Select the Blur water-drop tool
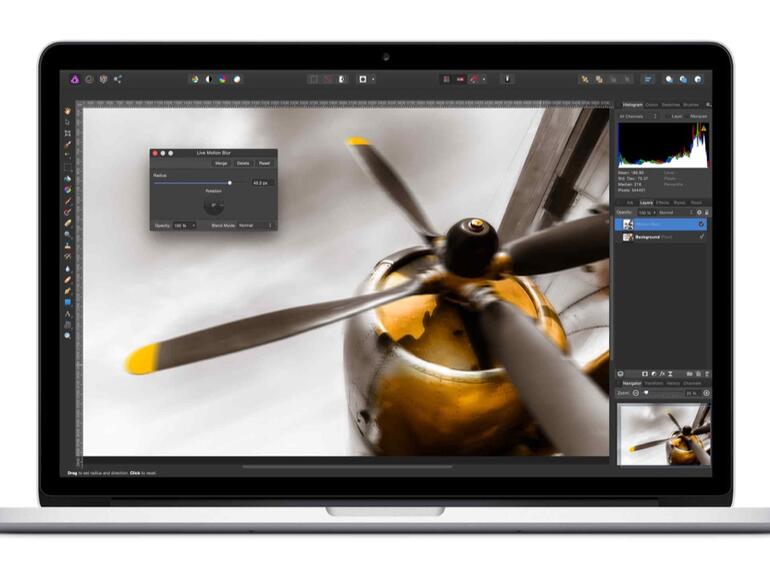The height and width of the screenshot is (578, 770). (68, 269)
